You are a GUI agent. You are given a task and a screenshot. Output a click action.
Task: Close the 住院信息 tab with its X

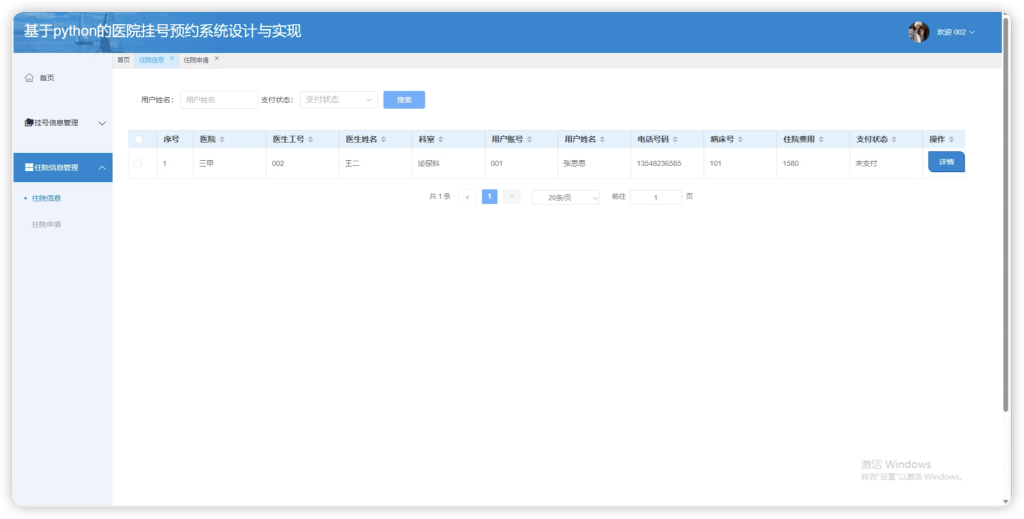tap(172, 59)
